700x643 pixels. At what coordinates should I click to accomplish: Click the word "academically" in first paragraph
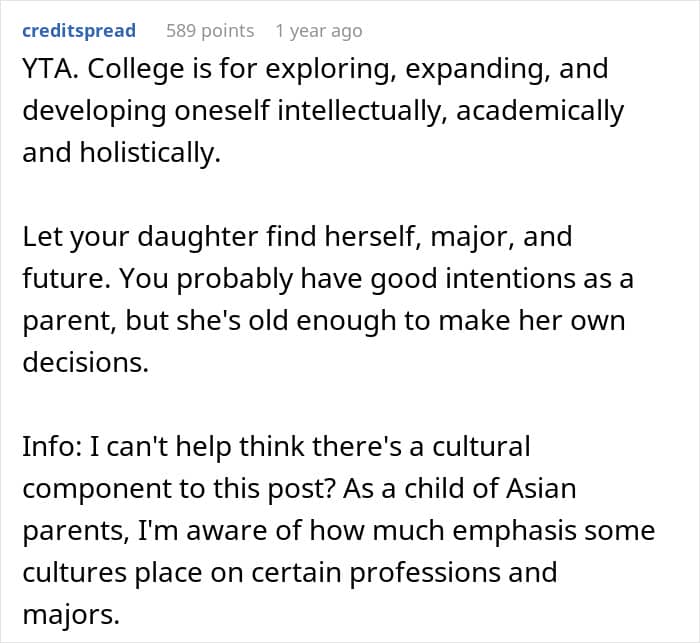pyautogui.click(x=541, y=112)
